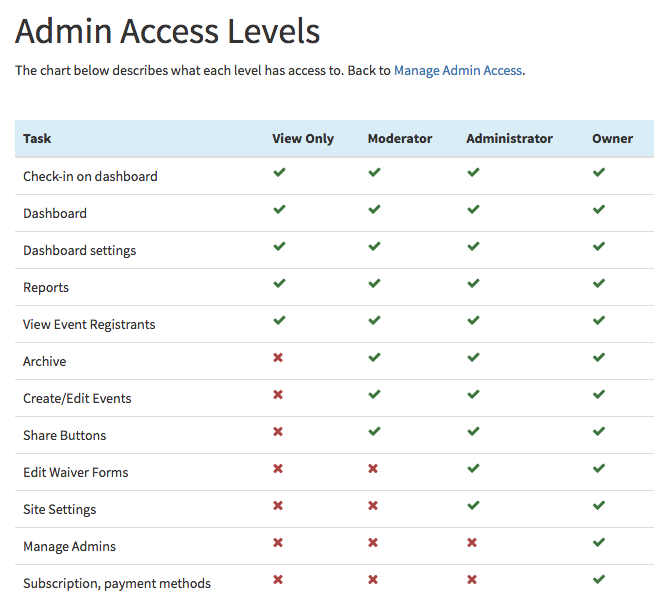
Task: Click the Owner check for Site Settings
Action: 599,505
